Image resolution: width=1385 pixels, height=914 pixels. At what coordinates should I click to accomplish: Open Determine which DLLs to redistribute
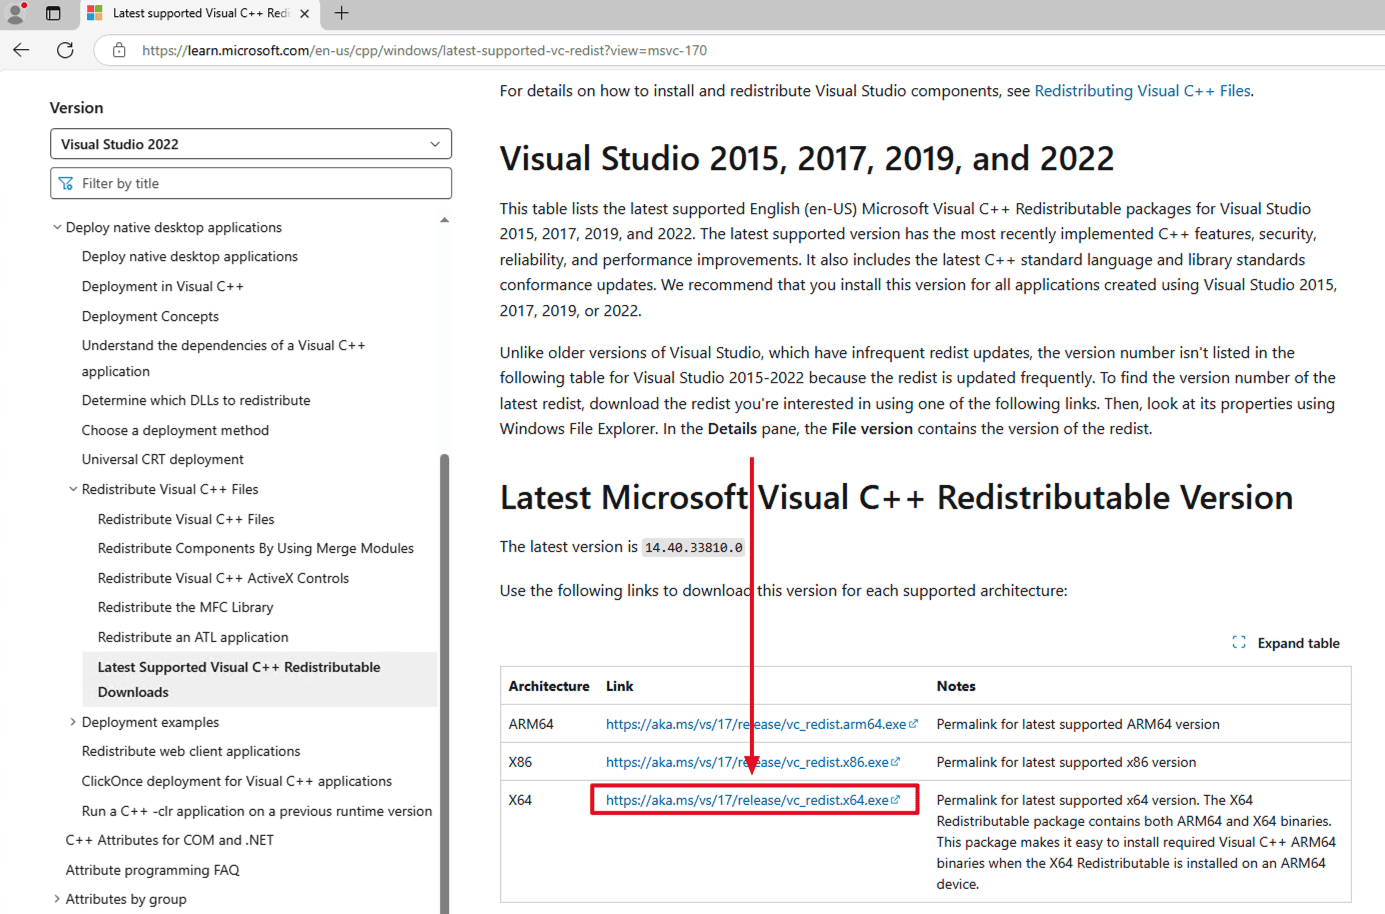(x=196, y=400)
